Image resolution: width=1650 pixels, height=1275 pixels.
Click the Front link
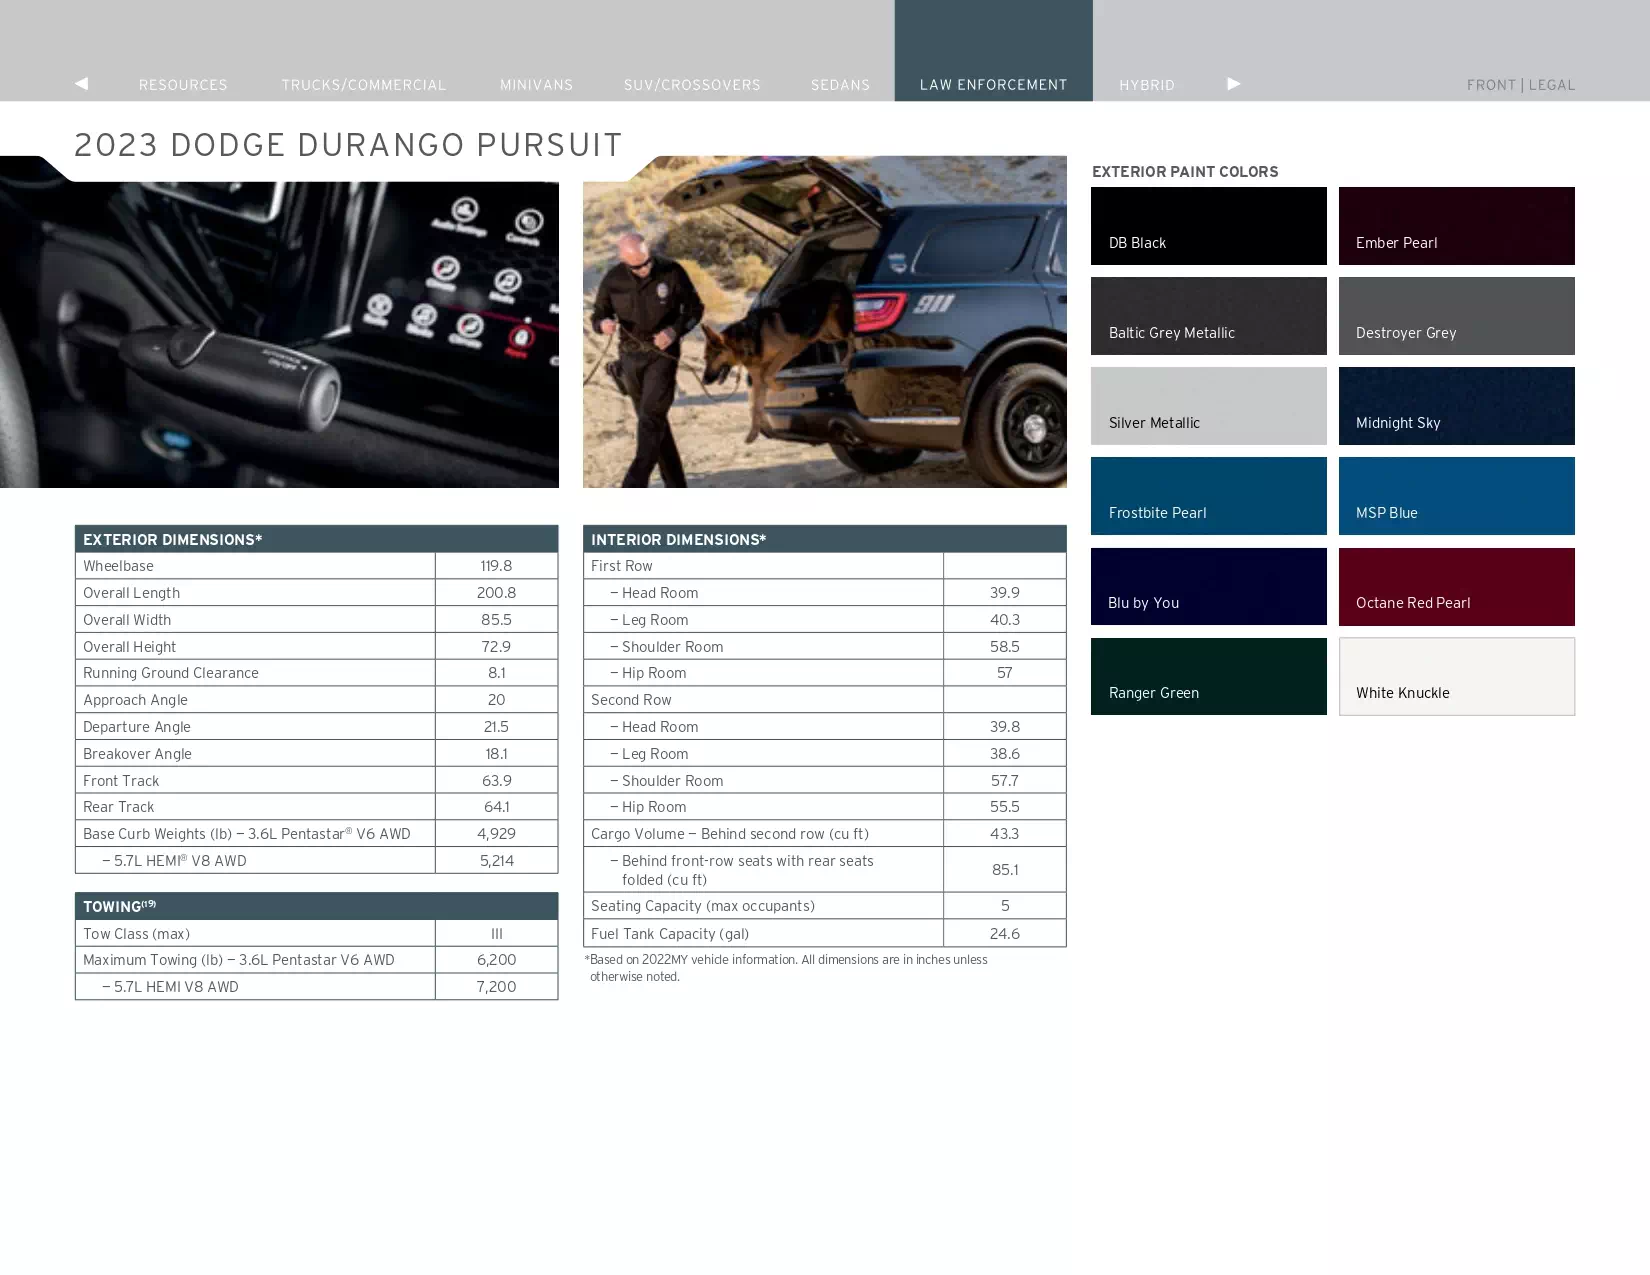pos(1491,85)
